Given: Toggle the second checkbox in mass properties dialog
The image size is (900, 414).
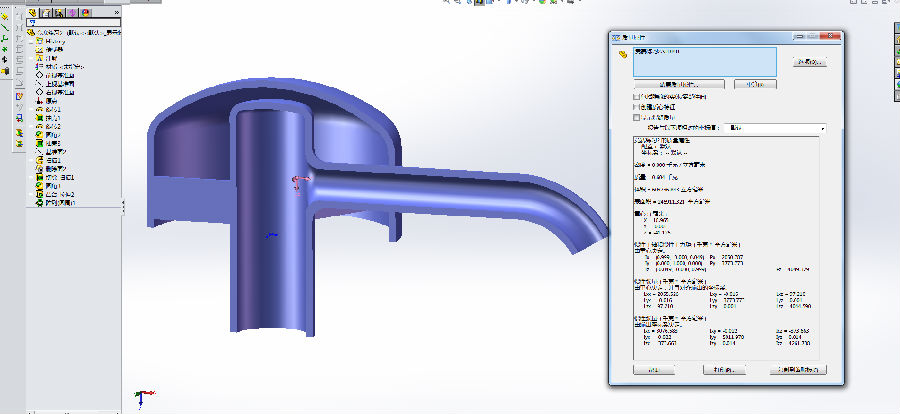Looking at the screenshot, I should 637,107.
